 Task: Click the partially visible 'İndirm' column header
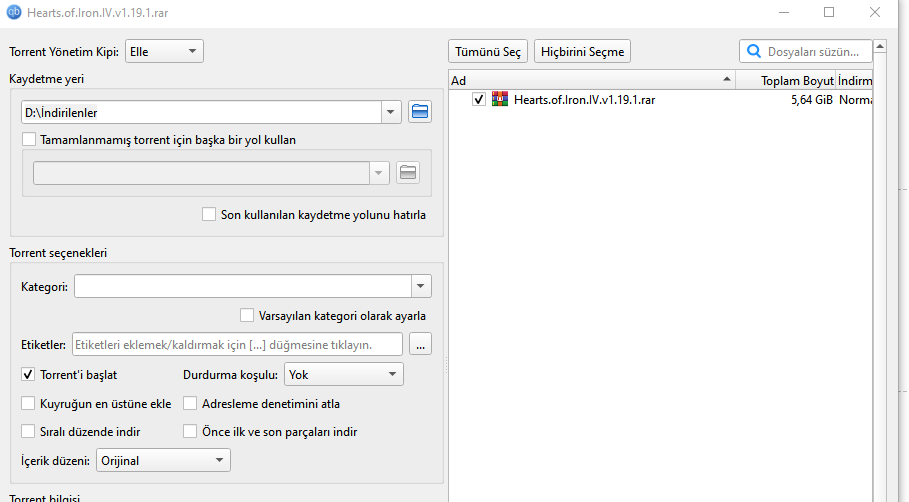click(855, 80)
